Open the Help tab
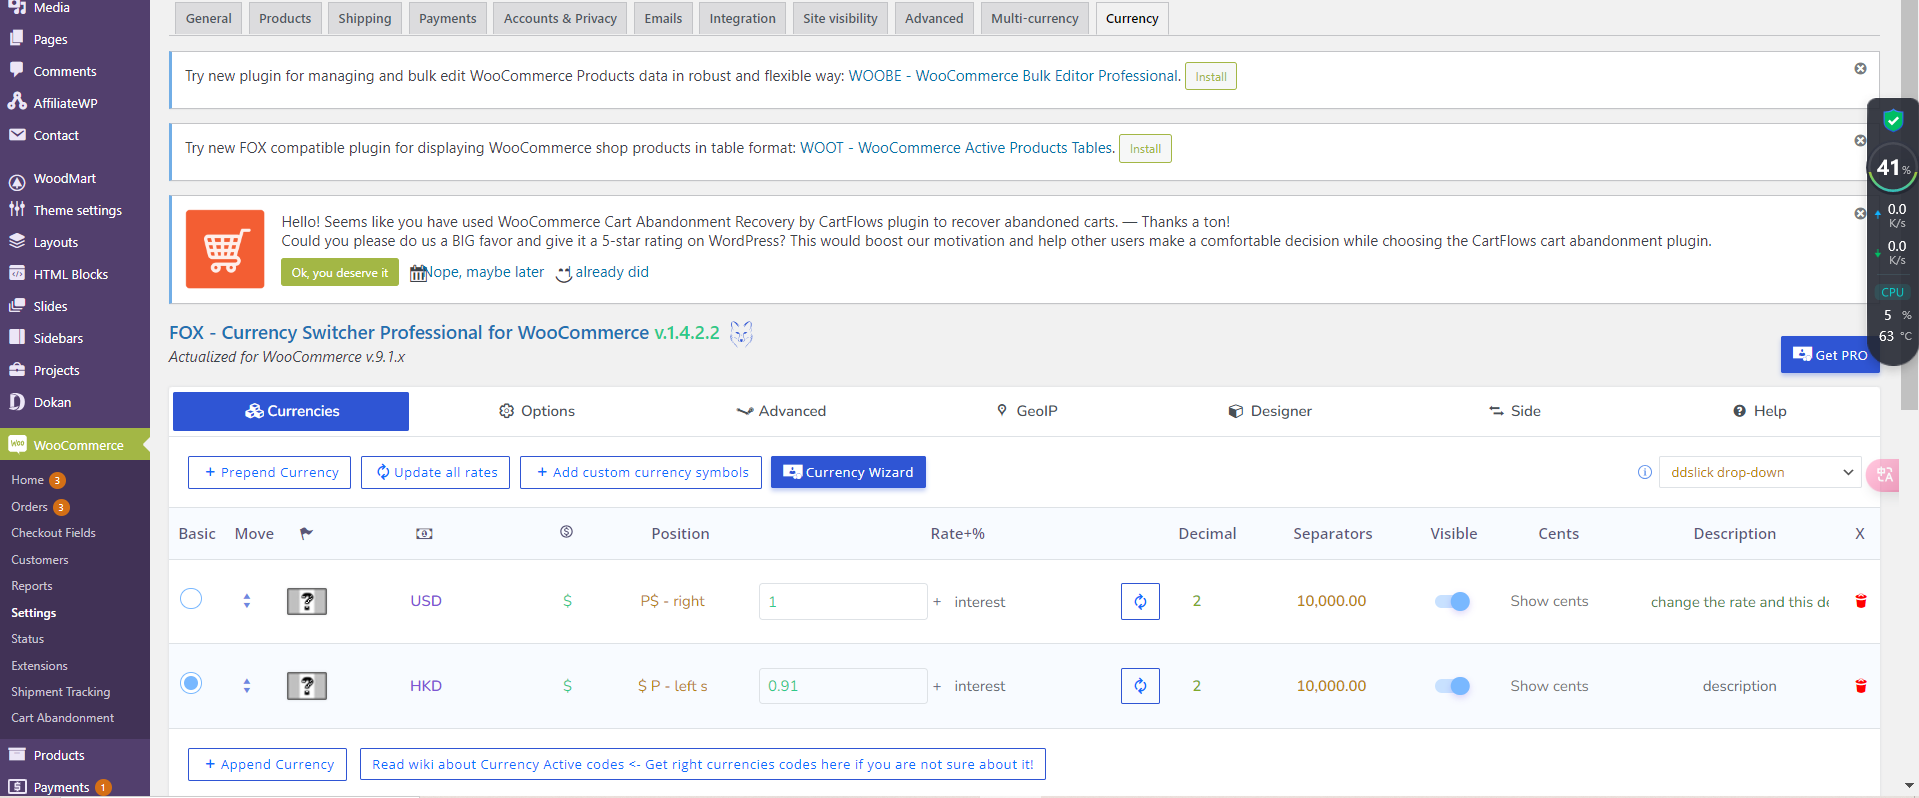The width and height of the screenshot is (1919, 798). pos(1760,411)
